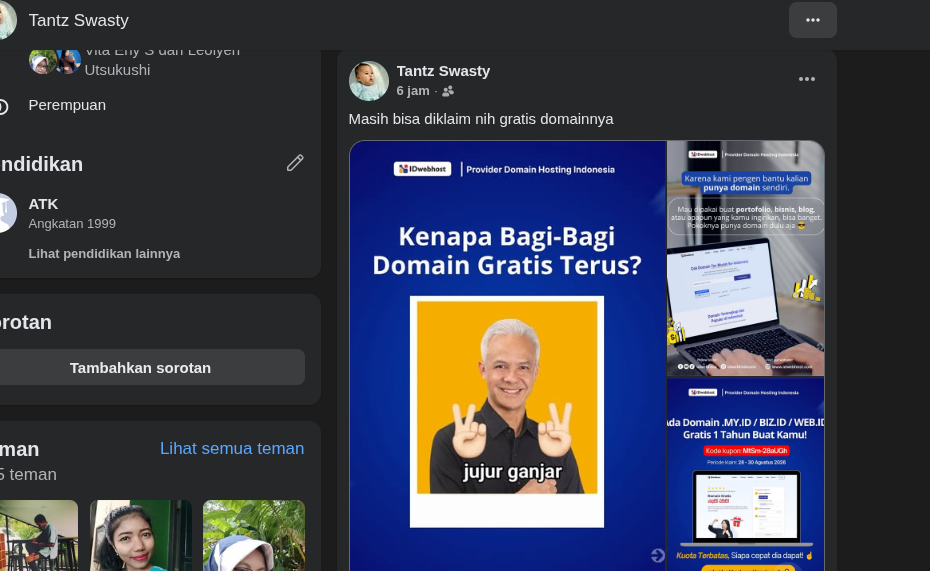Viewport: 930px width, 571px height.
Task: Click the mutual friends avatars near Utsukushi
Action: click(55, 61)
